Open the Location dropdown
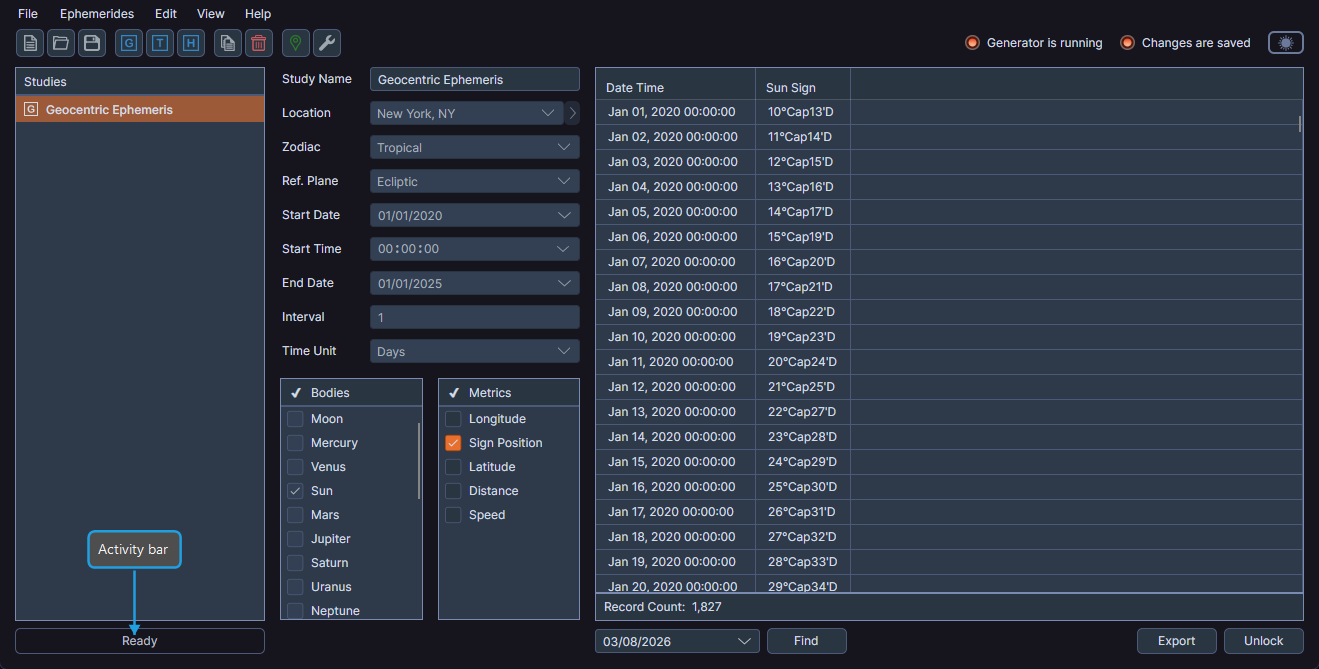The height and width of the screenshot is (669, 1319). [x=465, y=113]
